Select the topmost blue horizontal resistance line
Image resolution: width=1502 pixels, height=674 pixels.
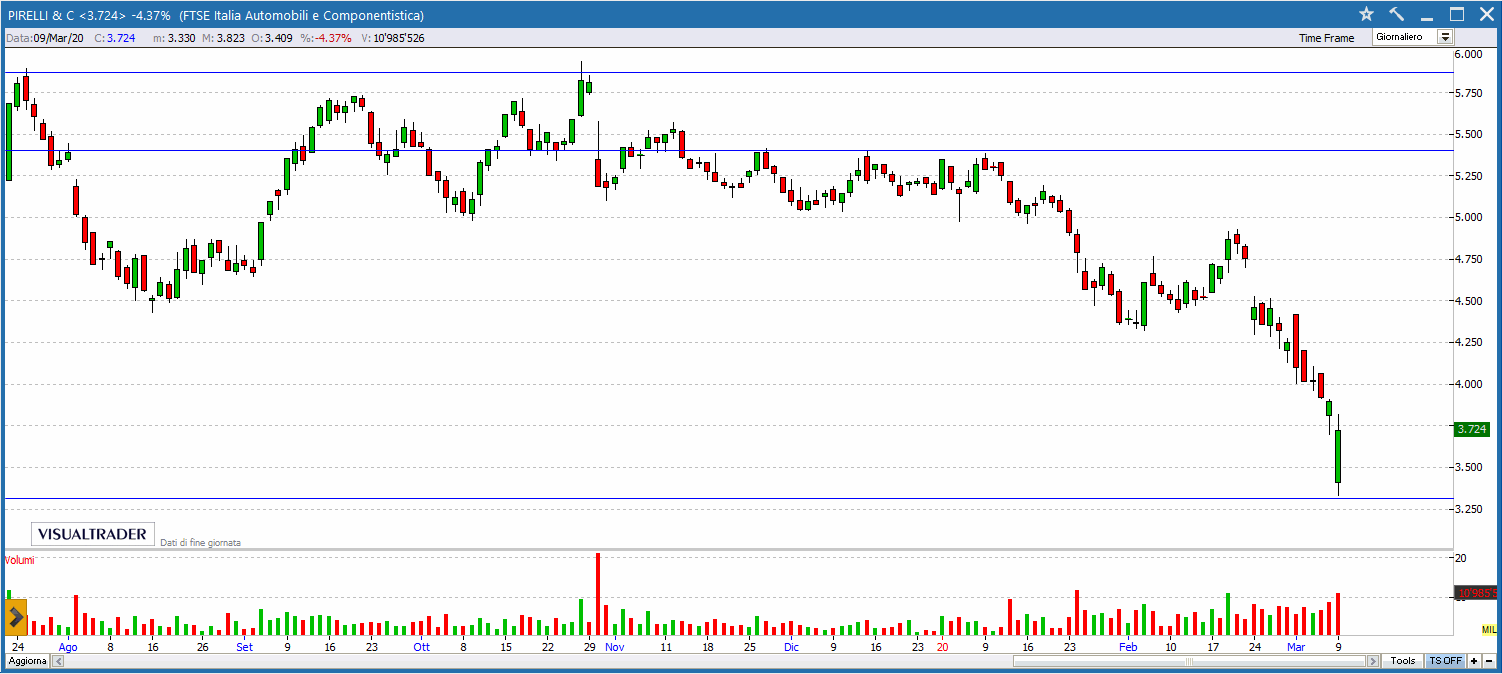(728, 72)
